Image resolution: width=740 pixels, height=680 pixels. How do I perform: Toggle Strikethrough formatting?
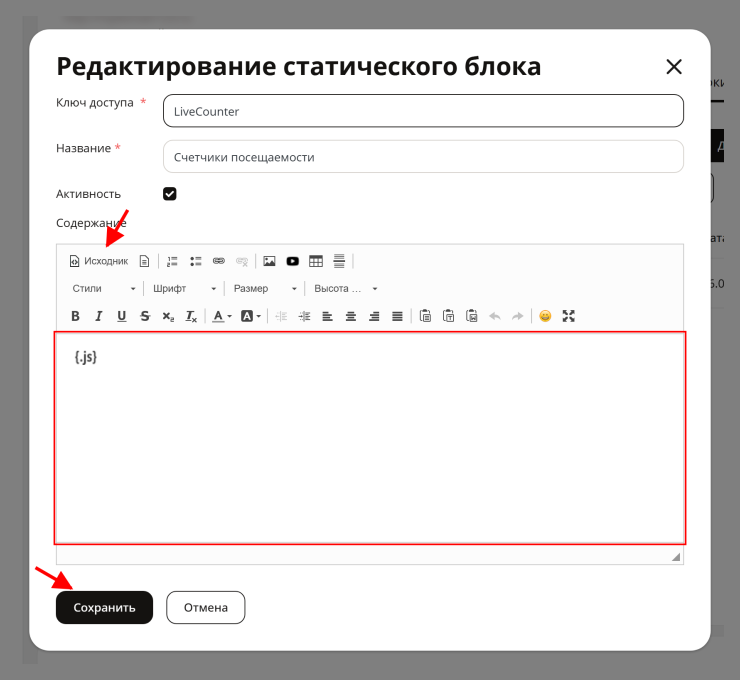[x=145, y=316]
